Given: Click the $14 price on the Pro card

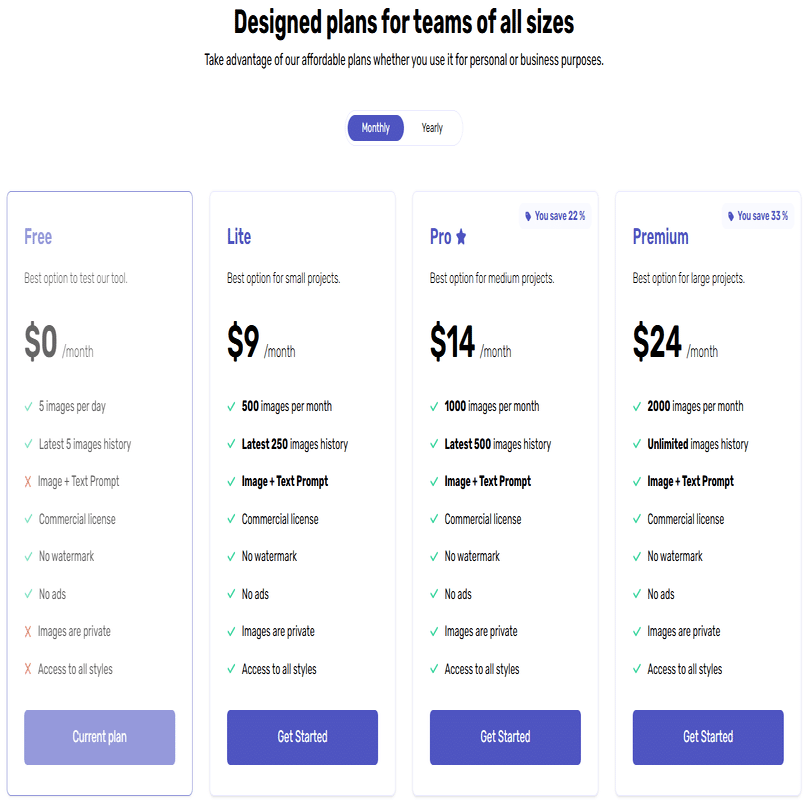Looking at the screenshot, I should (x=453, y=343).
